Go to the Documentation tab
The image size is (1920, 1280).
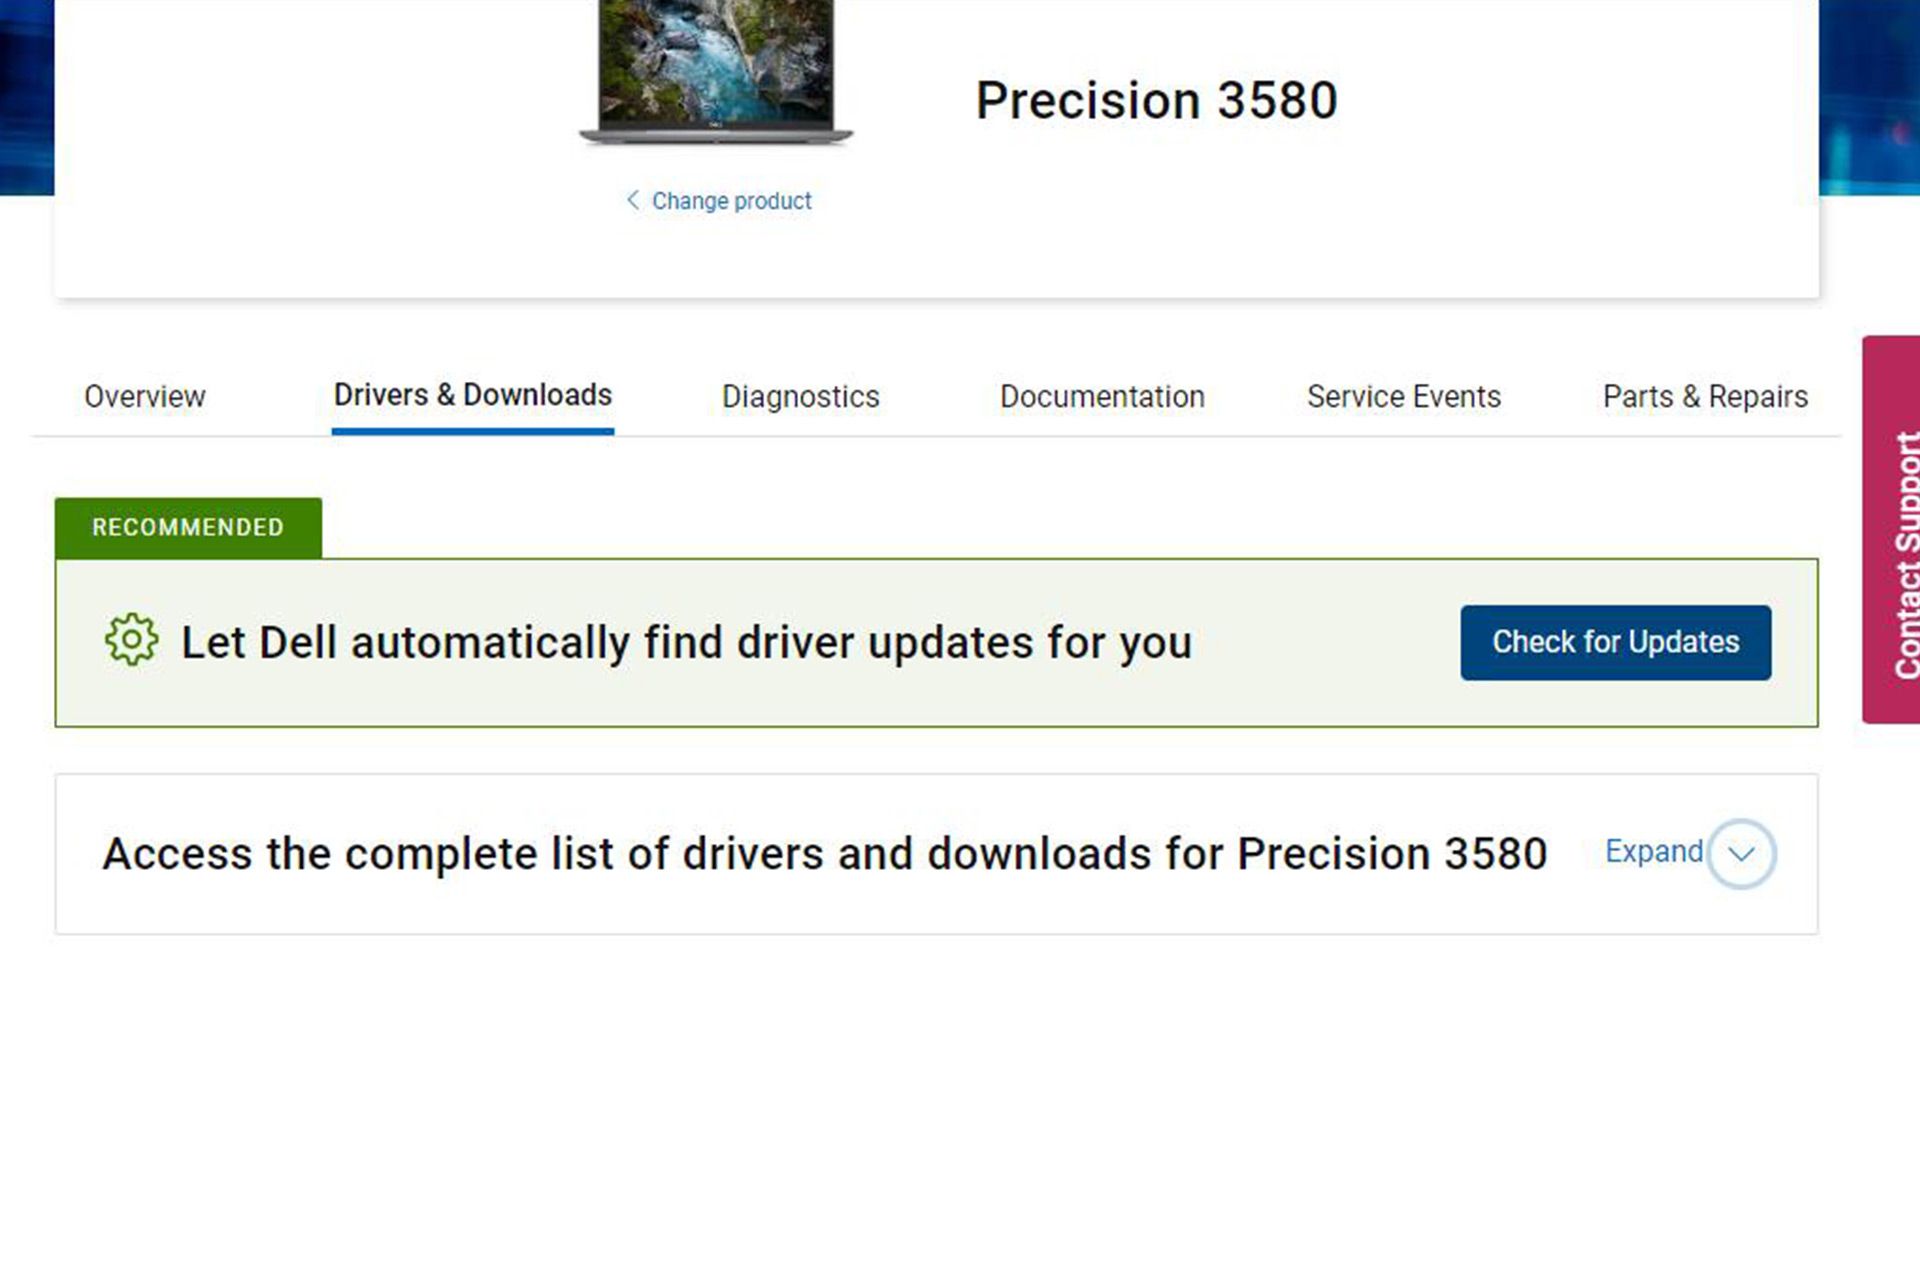coord(1102,397)
